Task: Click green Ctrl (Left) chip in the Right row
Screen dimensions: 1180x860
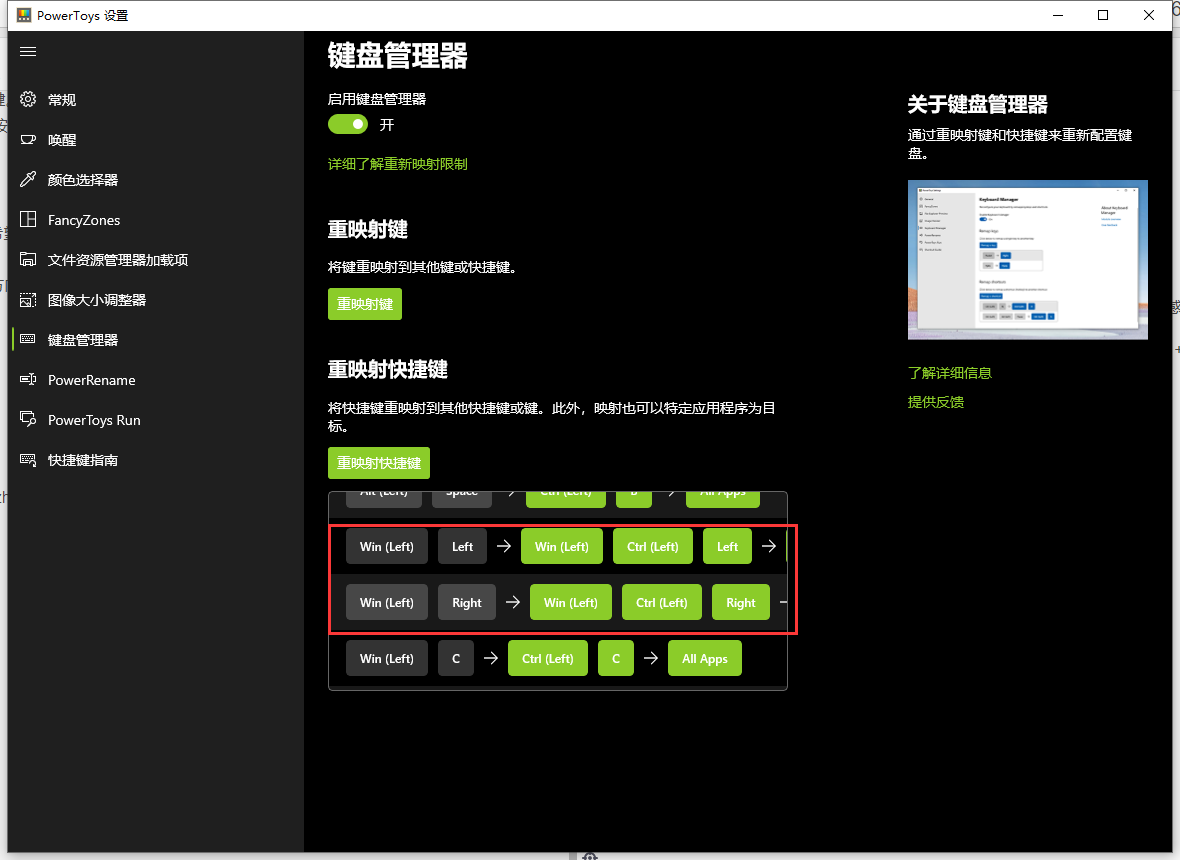Action: click(661, 602)
